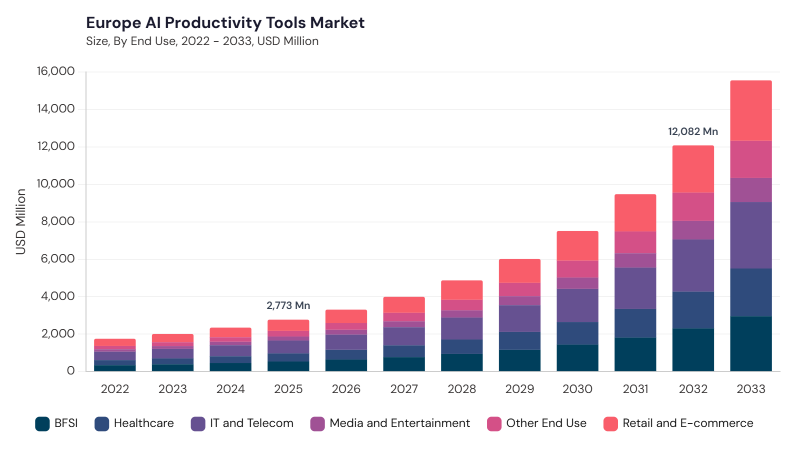The height and width of the screenshot is (450, 800).
Task: Click the Retail and E-commerce segment of 2031 bar
Action: (635, 213)
